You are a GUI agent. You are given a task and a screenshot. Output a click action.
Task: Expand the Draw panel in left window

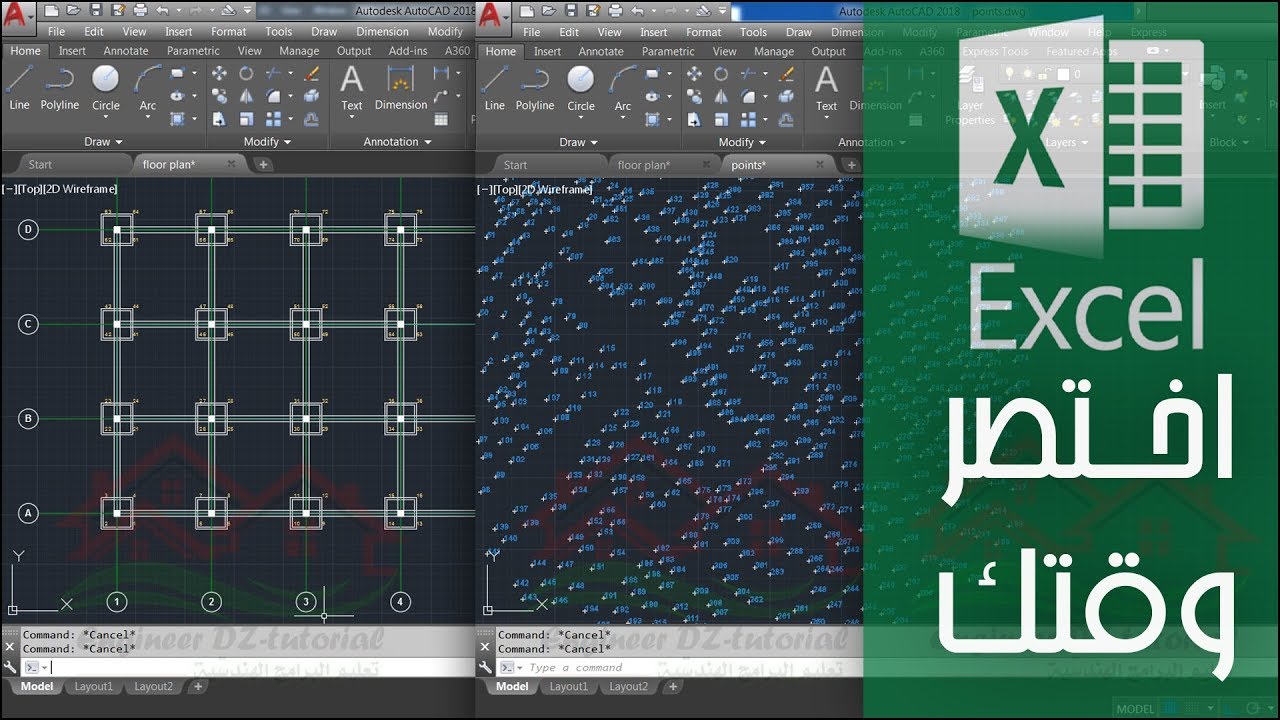[103, 142]
